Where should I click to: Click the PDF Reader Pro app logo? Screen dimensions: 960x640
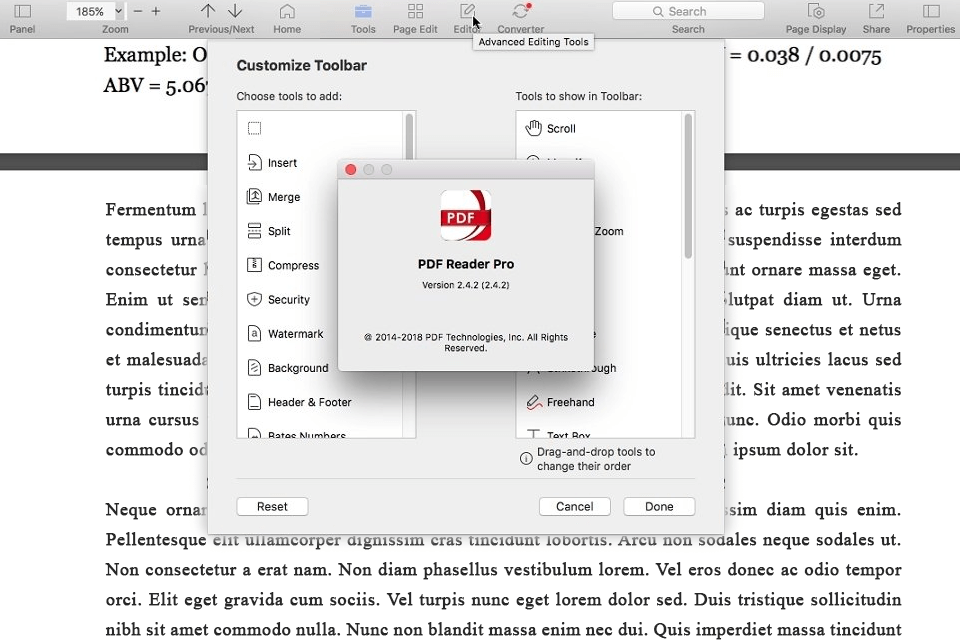[x=466, y=216]
